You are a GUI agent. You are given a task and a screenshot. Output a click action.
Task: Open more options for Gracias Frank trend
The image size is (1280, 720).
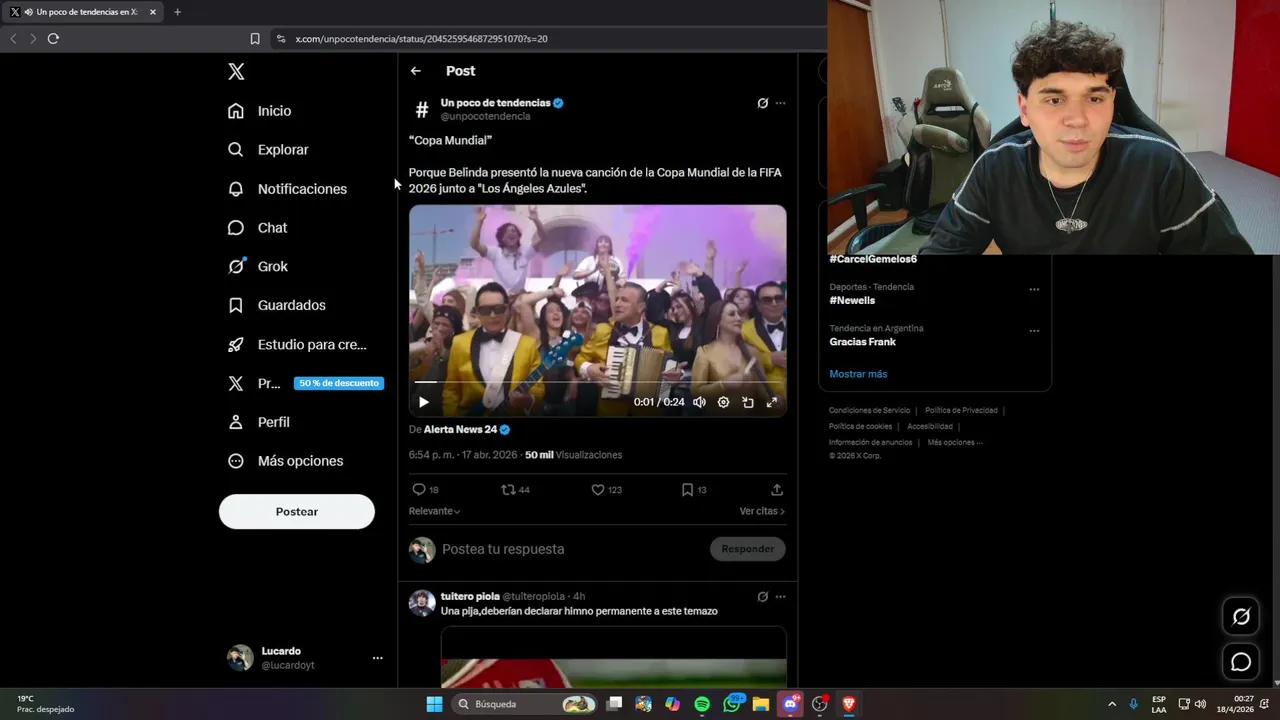pyautogui.click(x=1034, y=331)
